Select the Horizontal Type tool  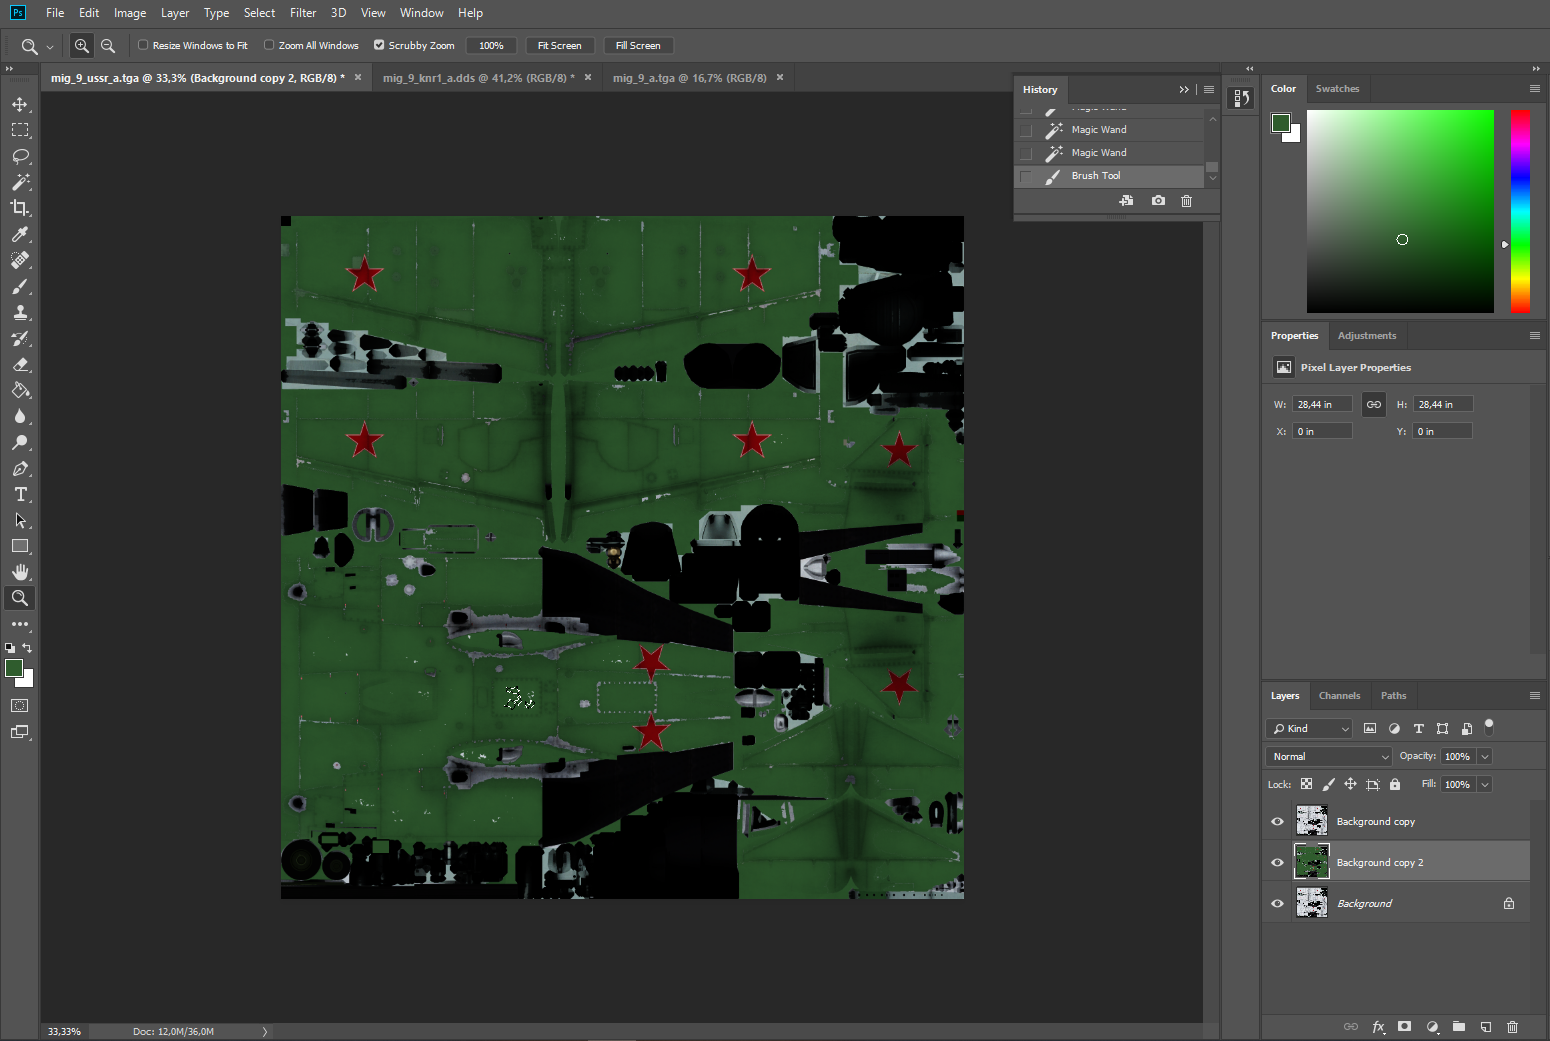pyautogui.click(x=20, y=494)
